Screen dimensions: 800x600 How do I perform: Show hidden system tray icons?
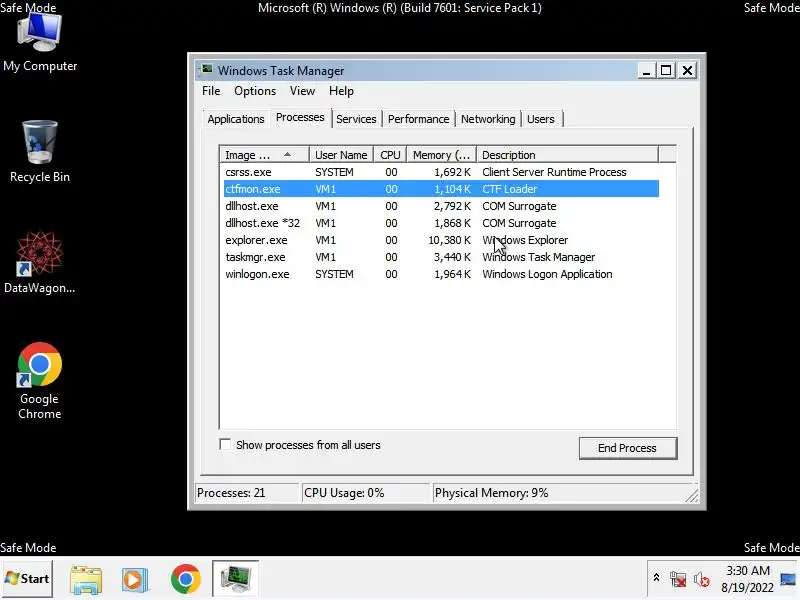tap(656, 578)
